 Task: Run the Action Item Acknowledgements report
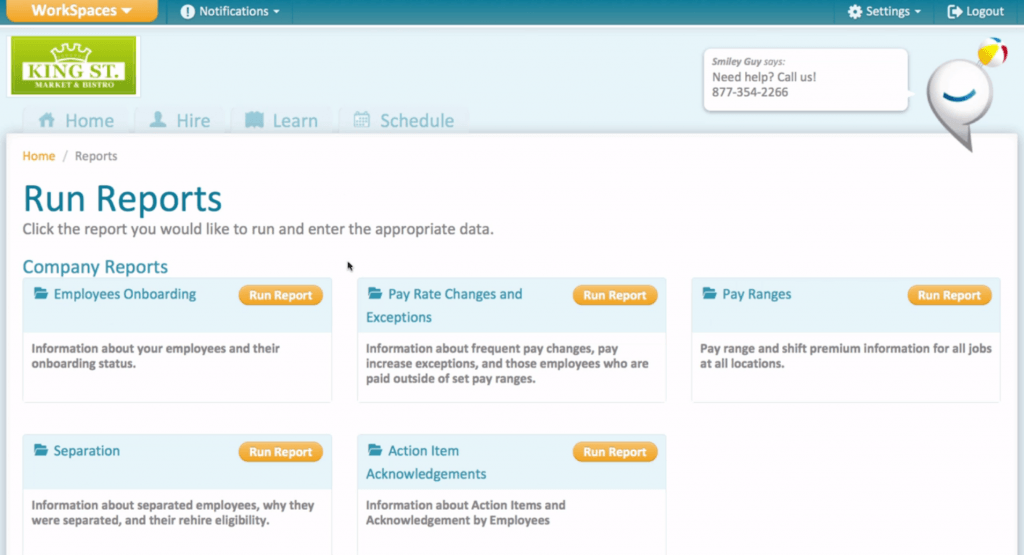click(615, 452)
